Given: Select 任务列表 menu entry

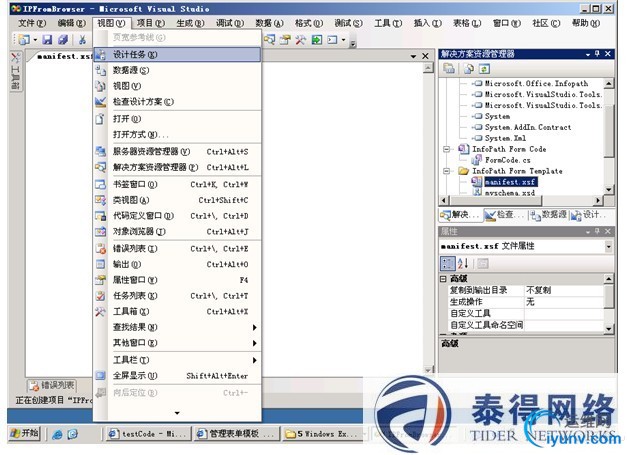Looking at the screenshot, I should coord(177,296).
